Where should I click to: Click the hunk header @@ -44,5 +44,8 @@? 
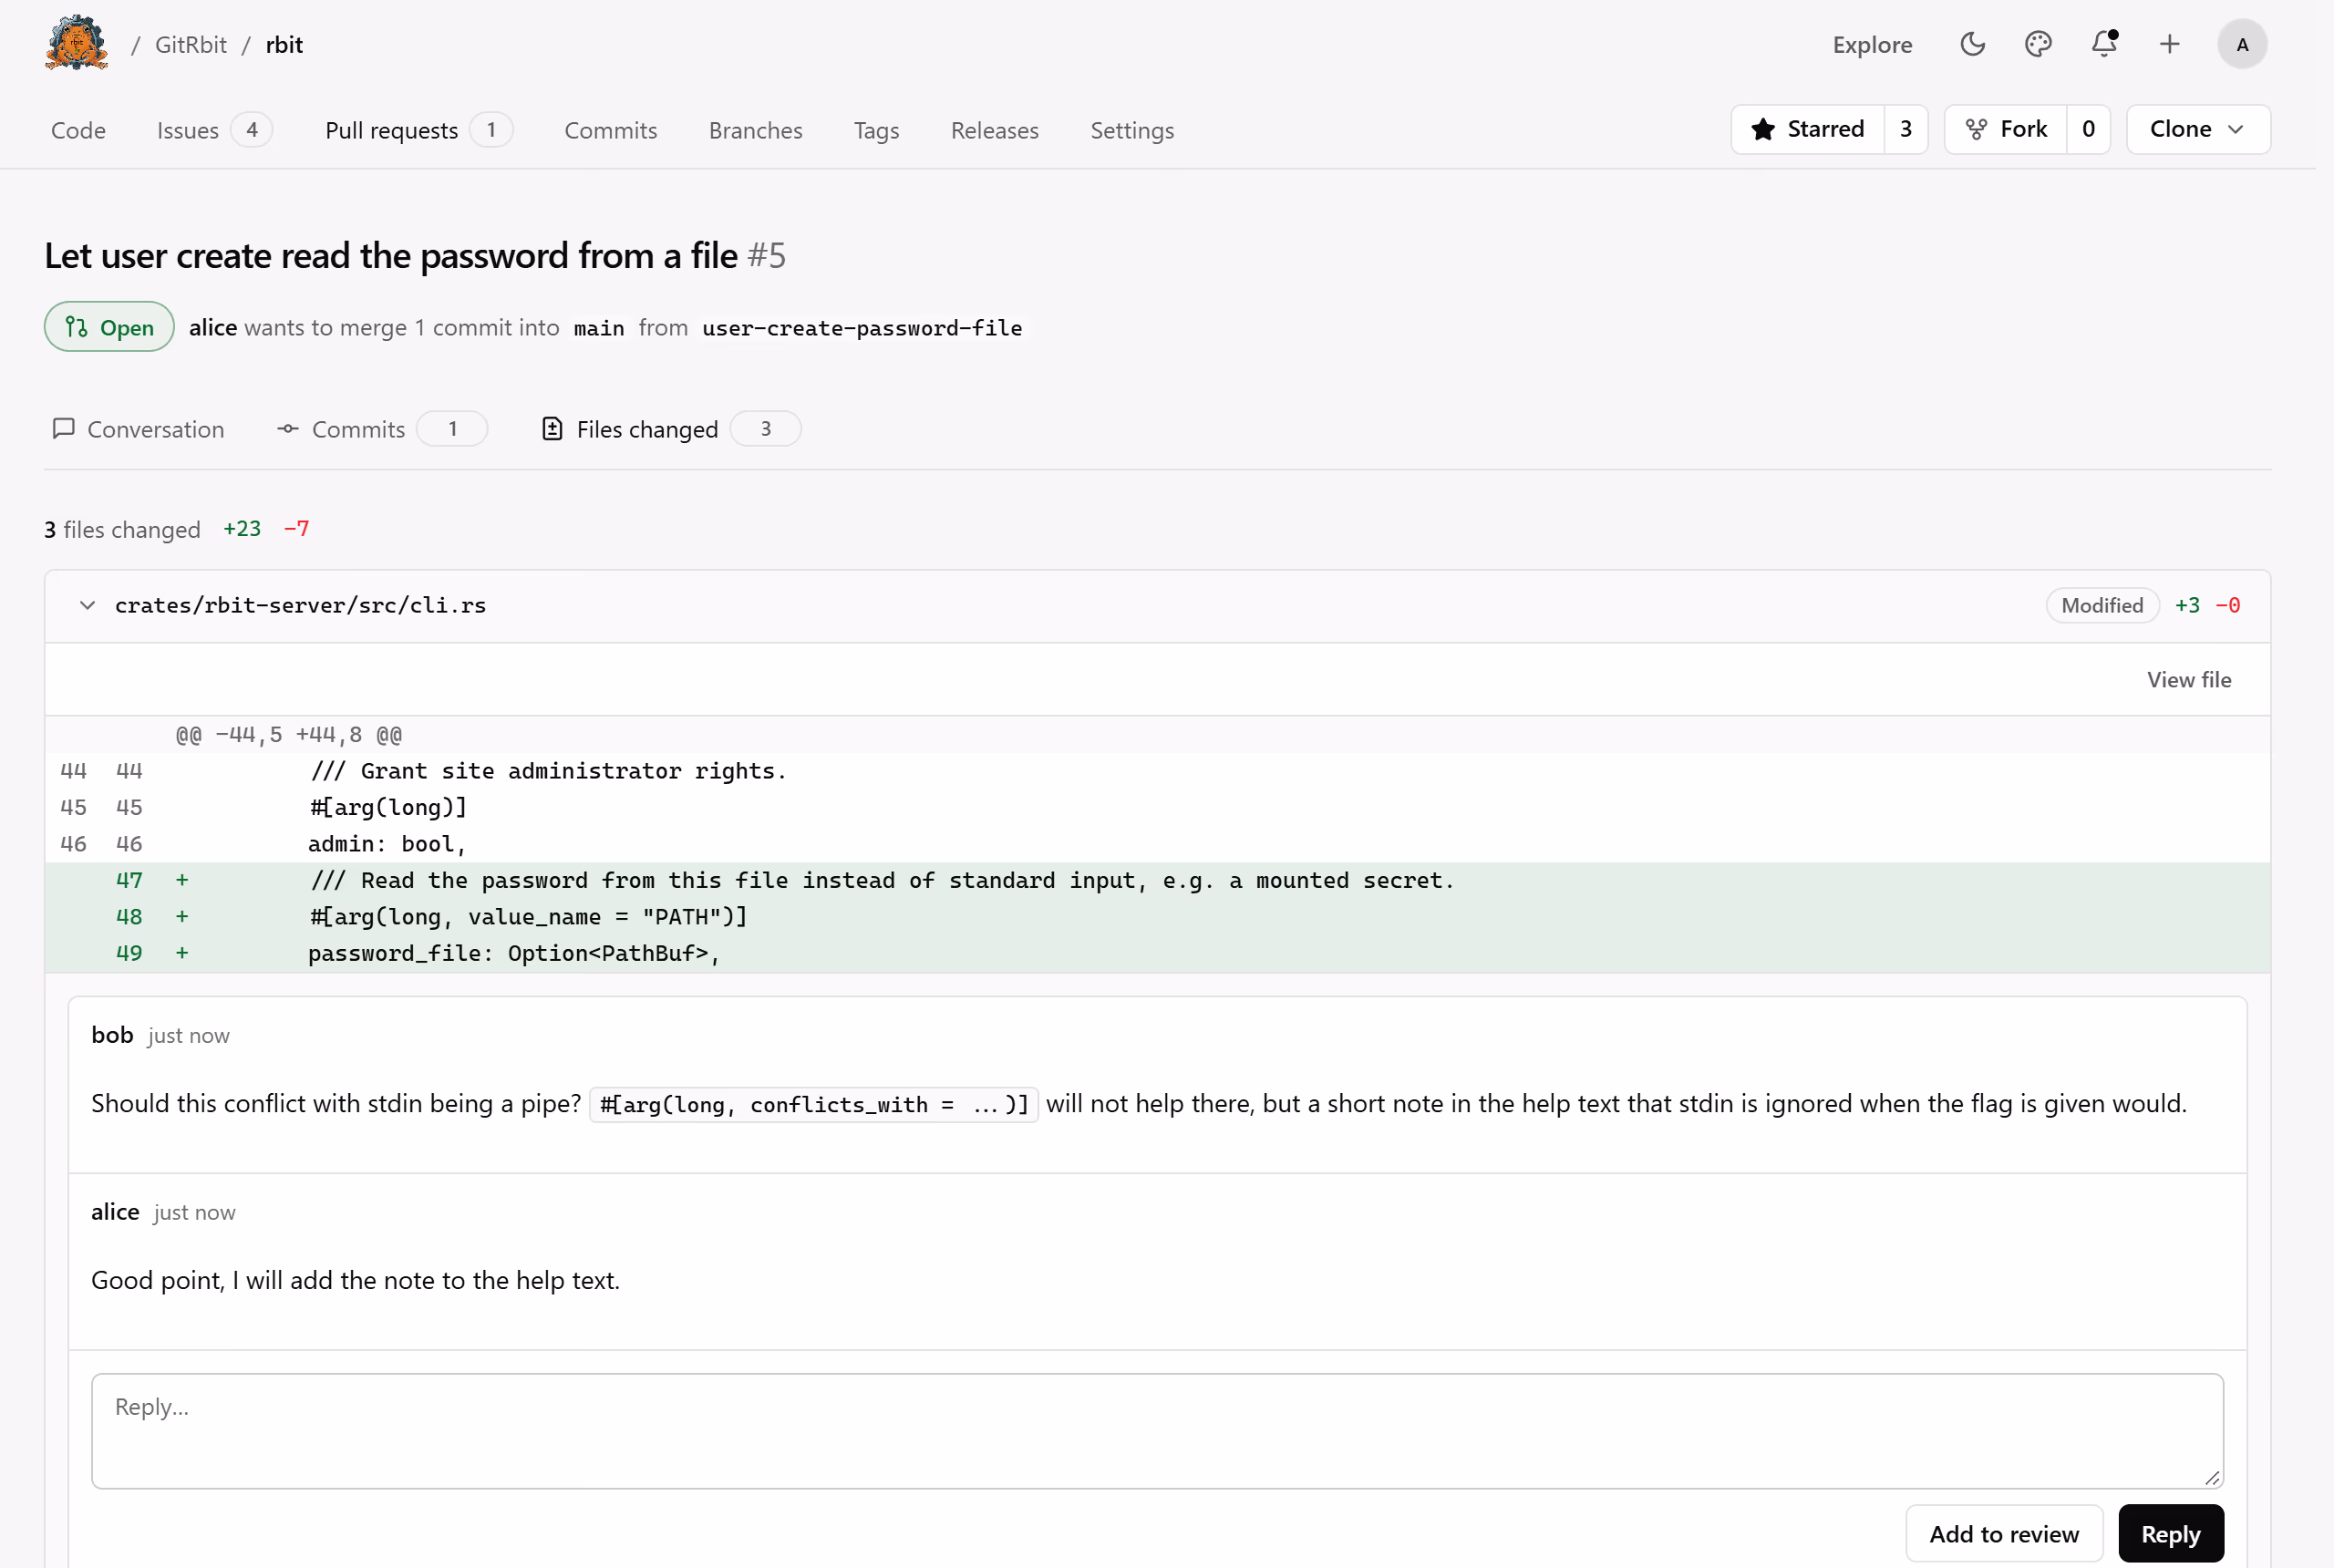click(x=289, y=734)
